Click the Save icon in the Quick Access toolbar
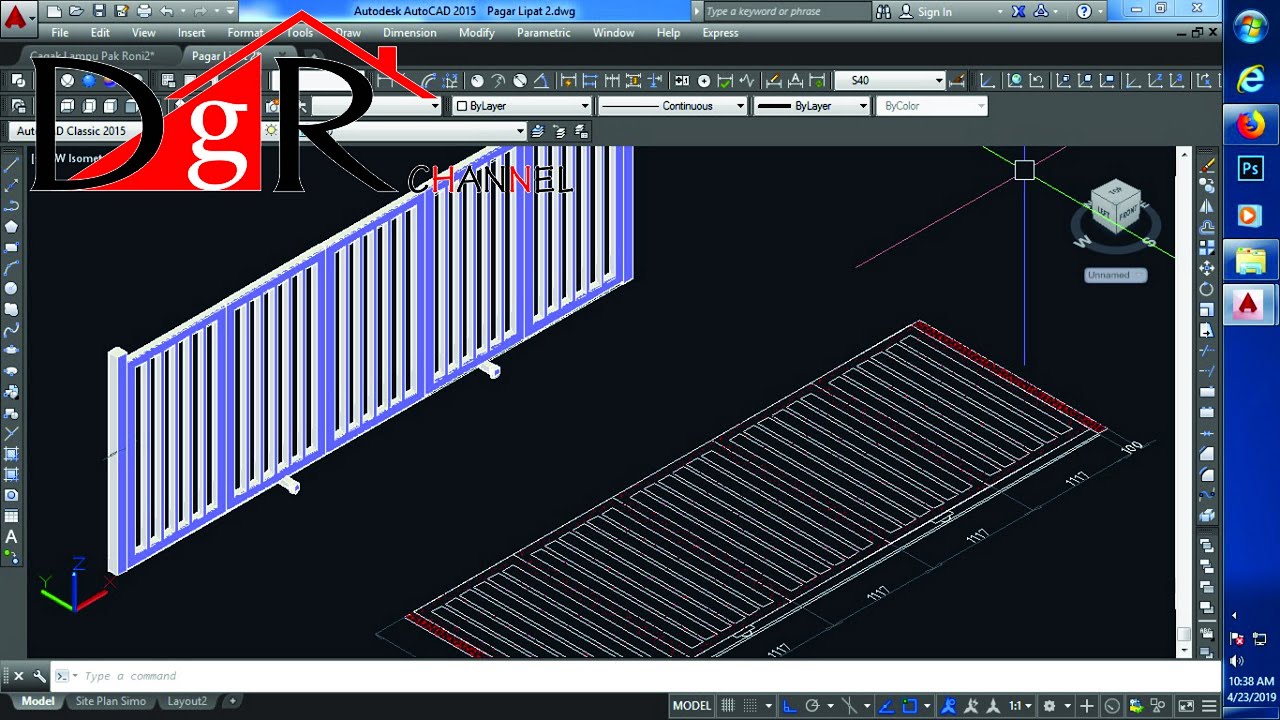Viewport: 1280px width, 720px height. pos(99,11)
